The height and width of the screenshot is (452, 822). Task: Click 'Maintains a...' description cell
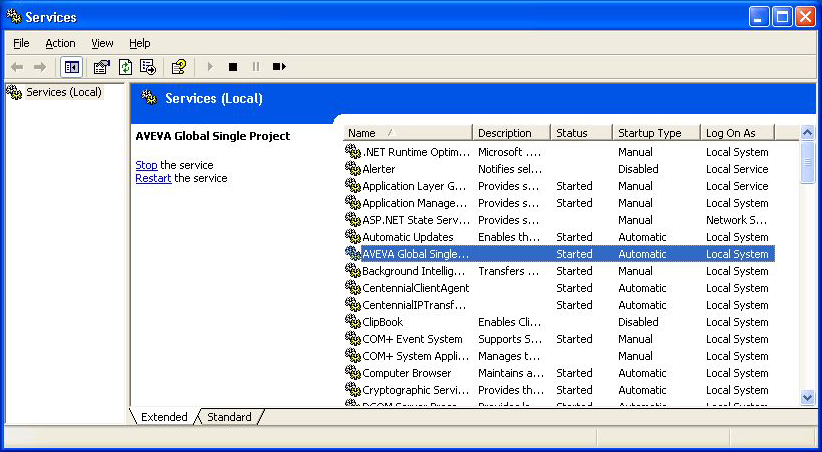pos(511,373)
